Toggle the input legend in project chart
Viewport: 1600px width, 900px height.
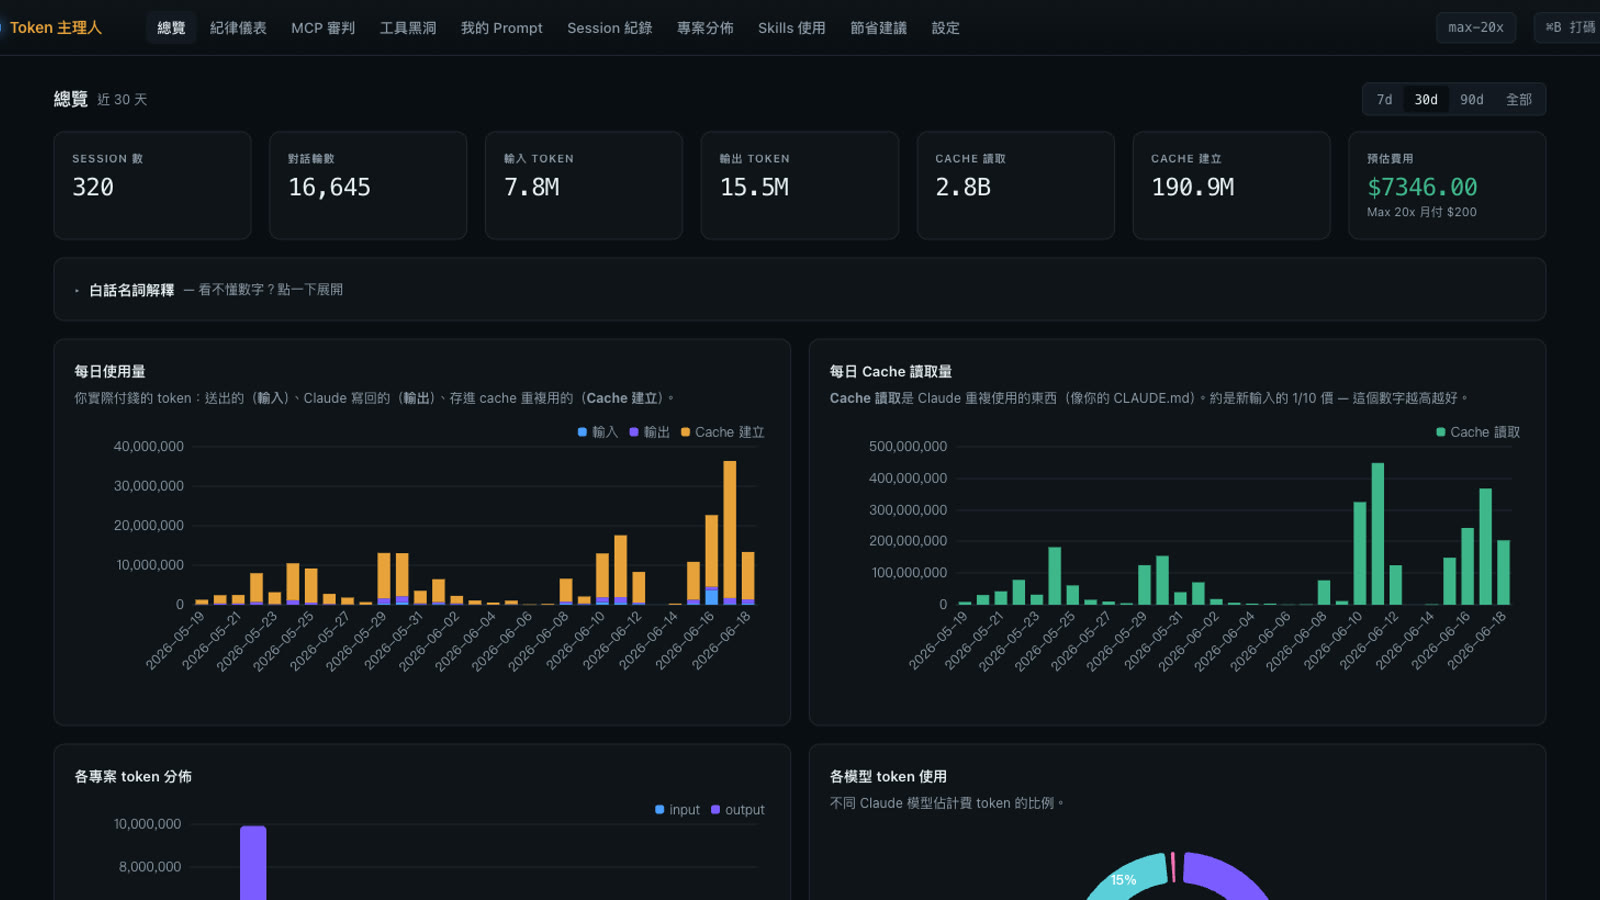pyautogui.click(x=678, y=810)
